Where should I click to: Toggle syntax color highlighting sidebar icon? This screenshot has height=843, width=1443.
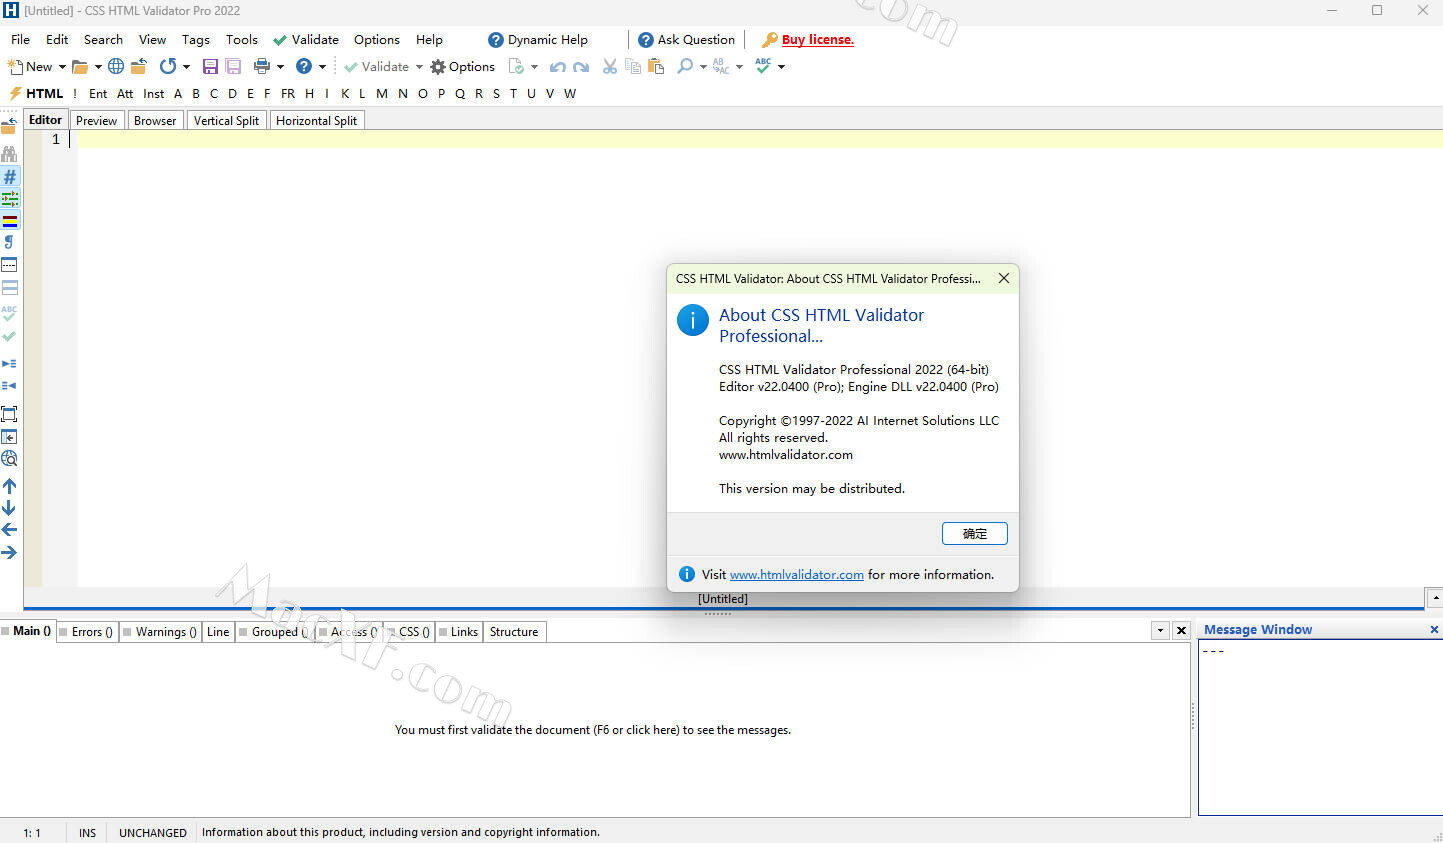(9, 220)
